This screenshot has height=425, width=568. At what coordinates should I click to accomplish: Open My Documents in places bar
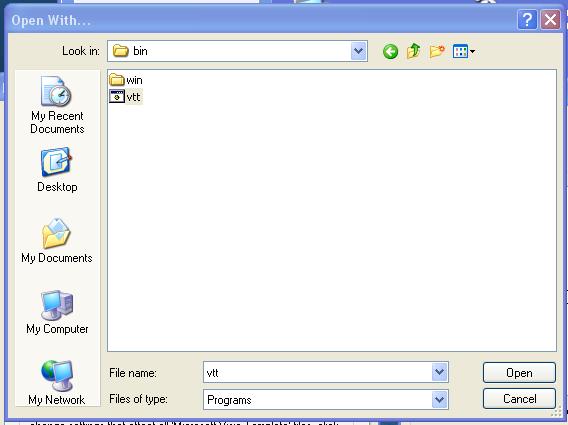click(57, 241)
